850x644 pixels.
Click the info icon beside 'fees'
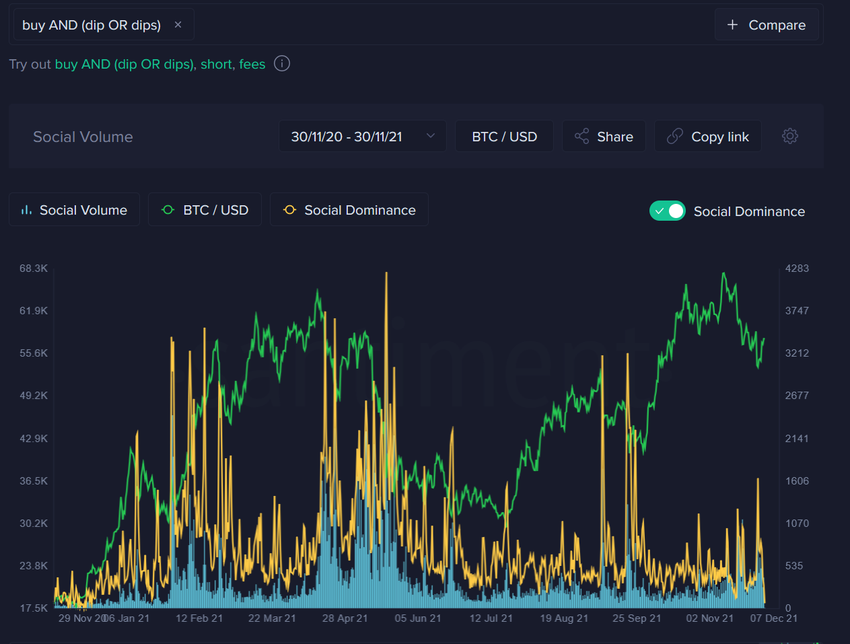(282, 64)
